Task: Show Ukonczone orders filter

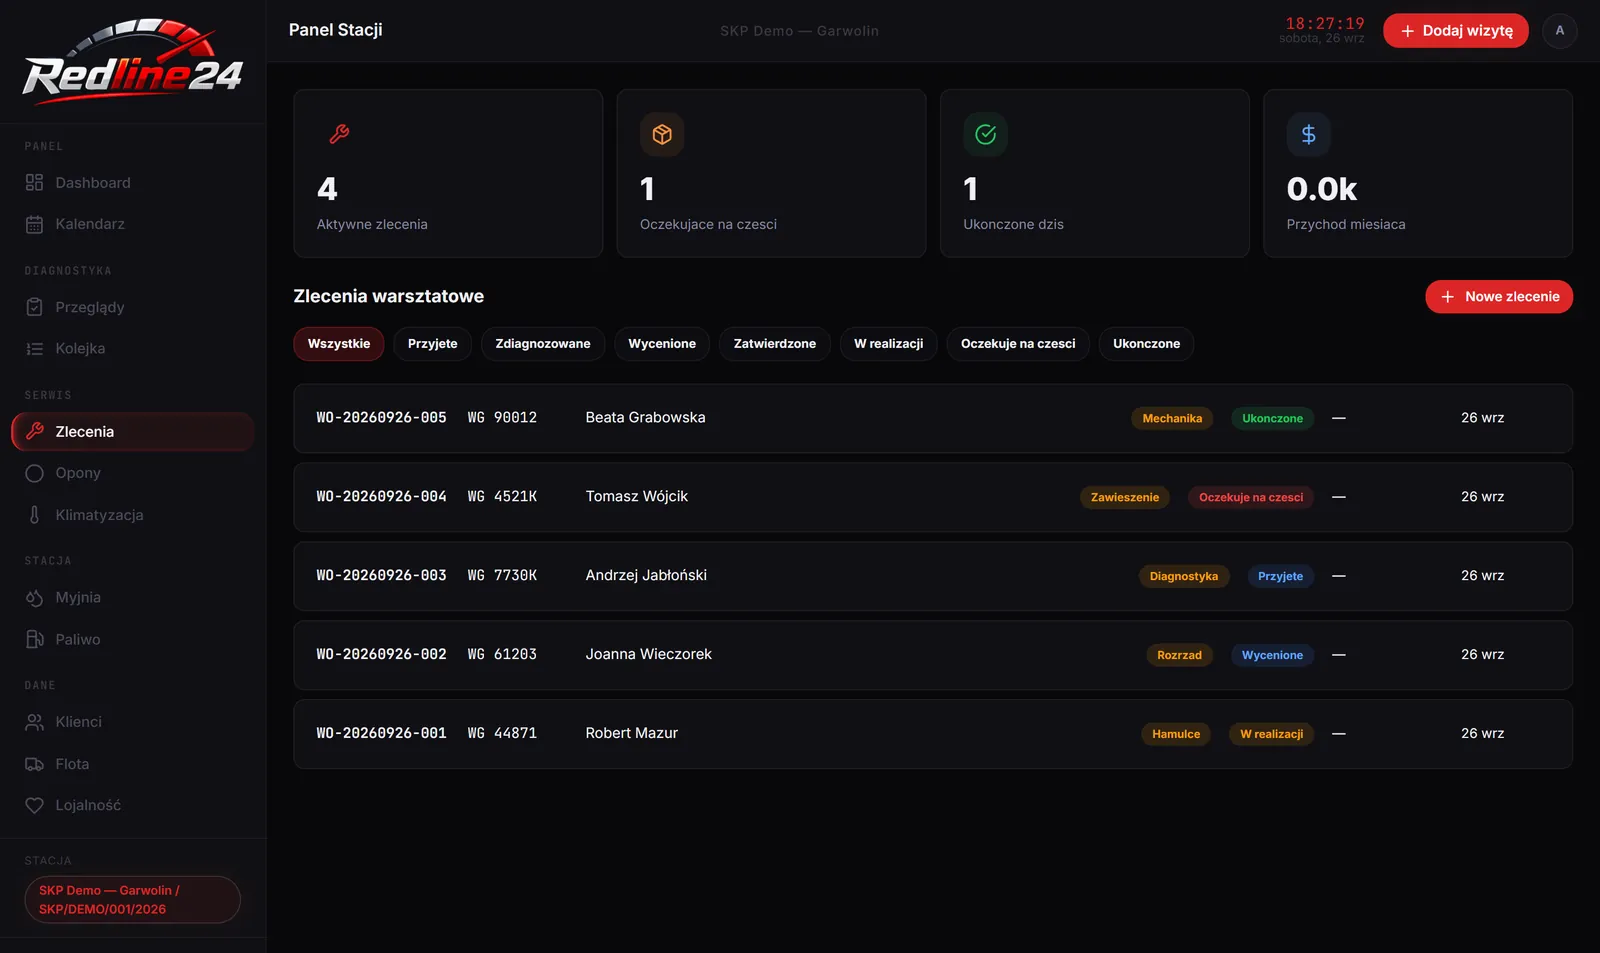Action: (x=1146, y=343)
